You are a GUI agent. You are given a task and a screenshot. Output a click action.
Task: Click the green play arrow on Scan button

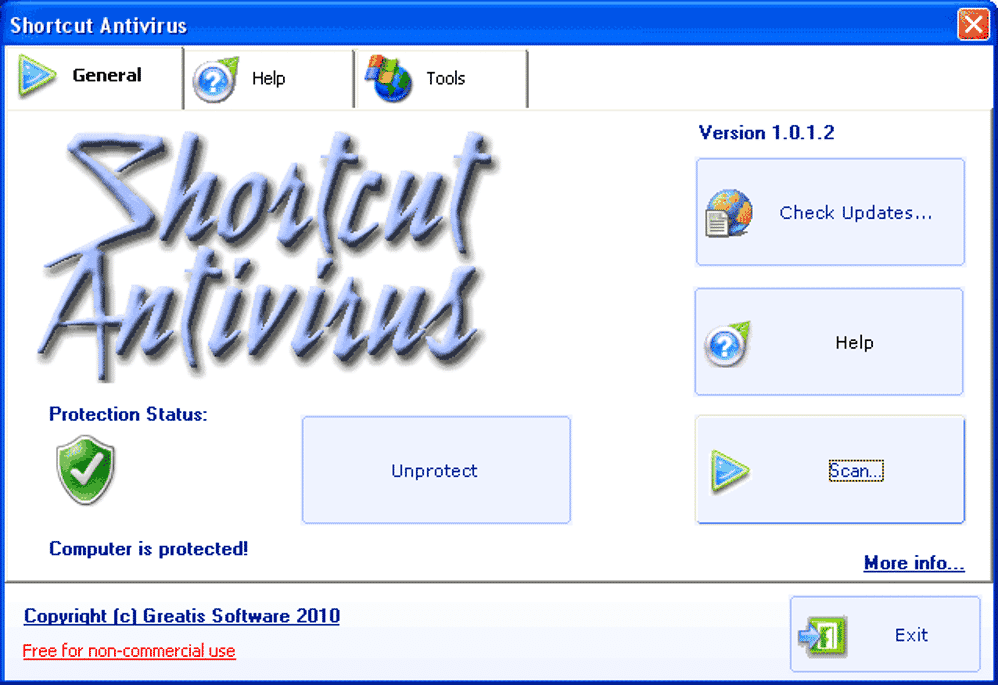click(x=729, y=470)
